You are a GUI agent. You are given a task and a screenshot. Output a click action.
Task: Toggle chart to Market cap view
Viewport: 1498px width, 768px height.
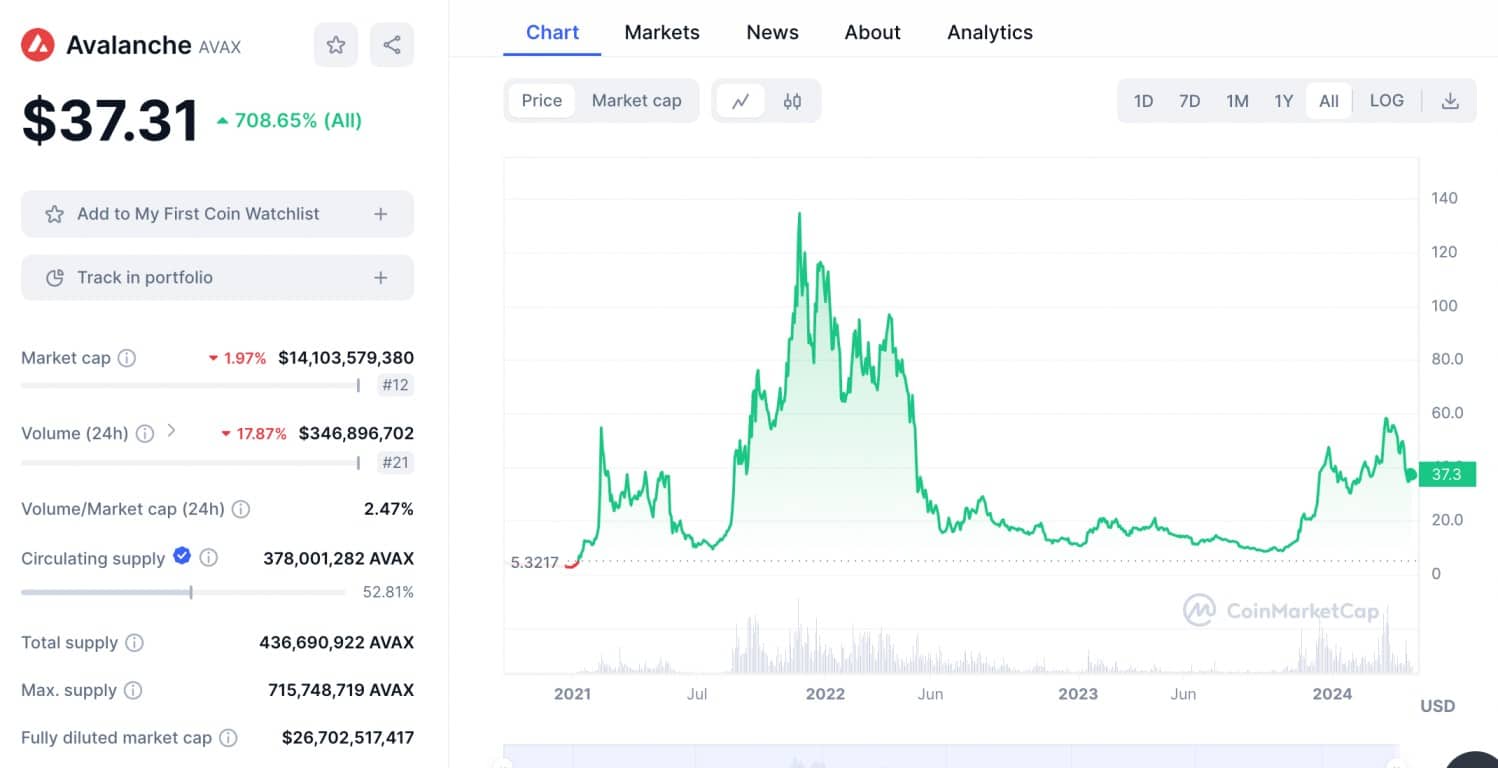point(637,101)
